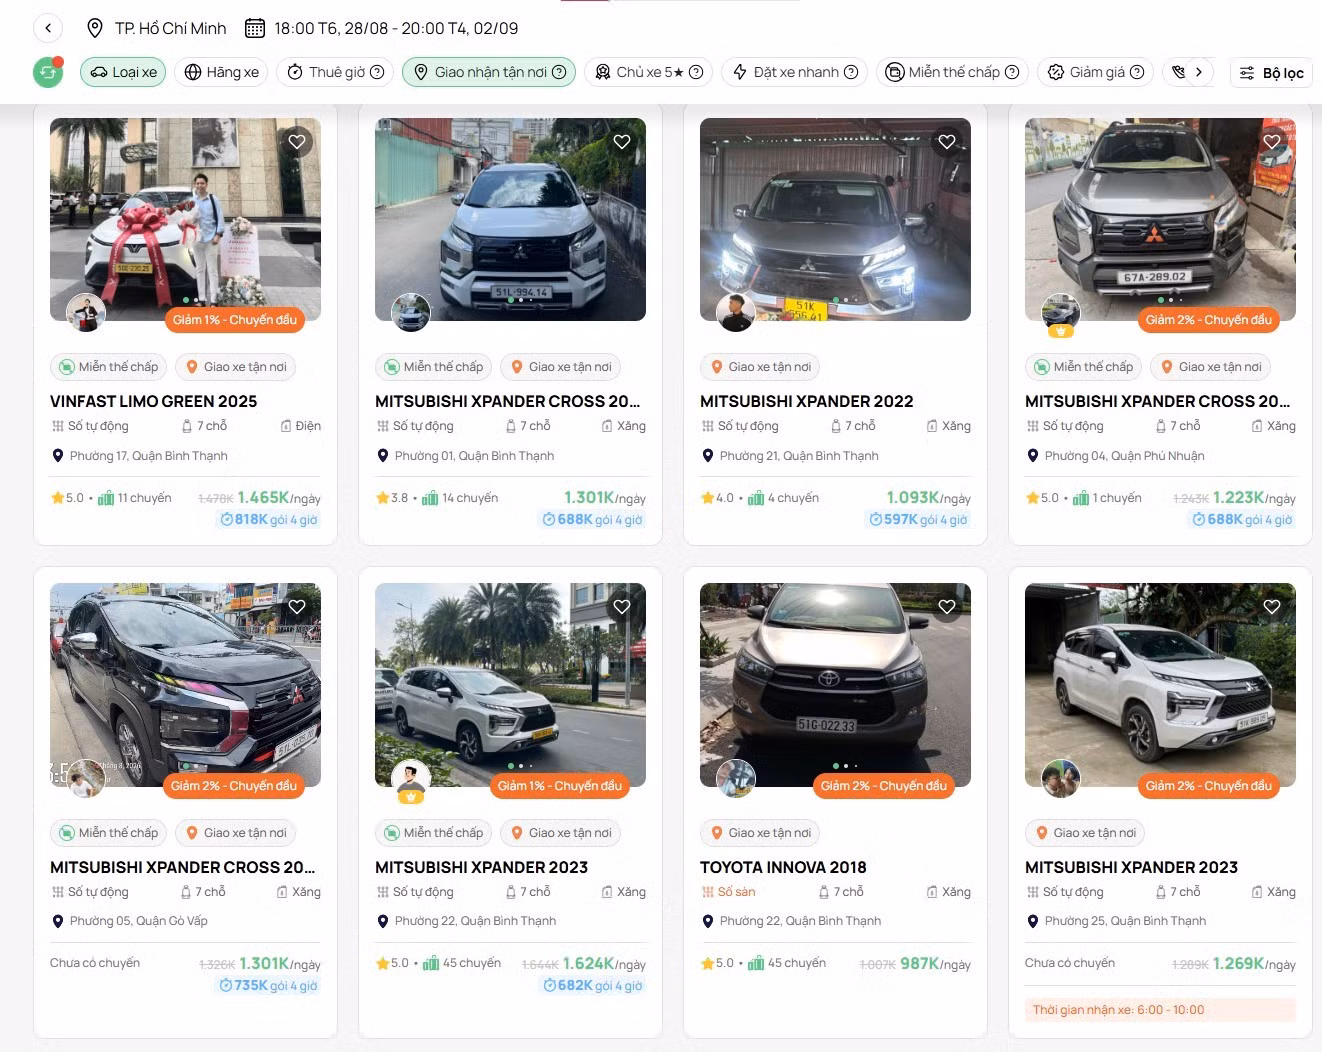
Task: Click the 682K gói 4 giờ price
Action: pos(592,985)
